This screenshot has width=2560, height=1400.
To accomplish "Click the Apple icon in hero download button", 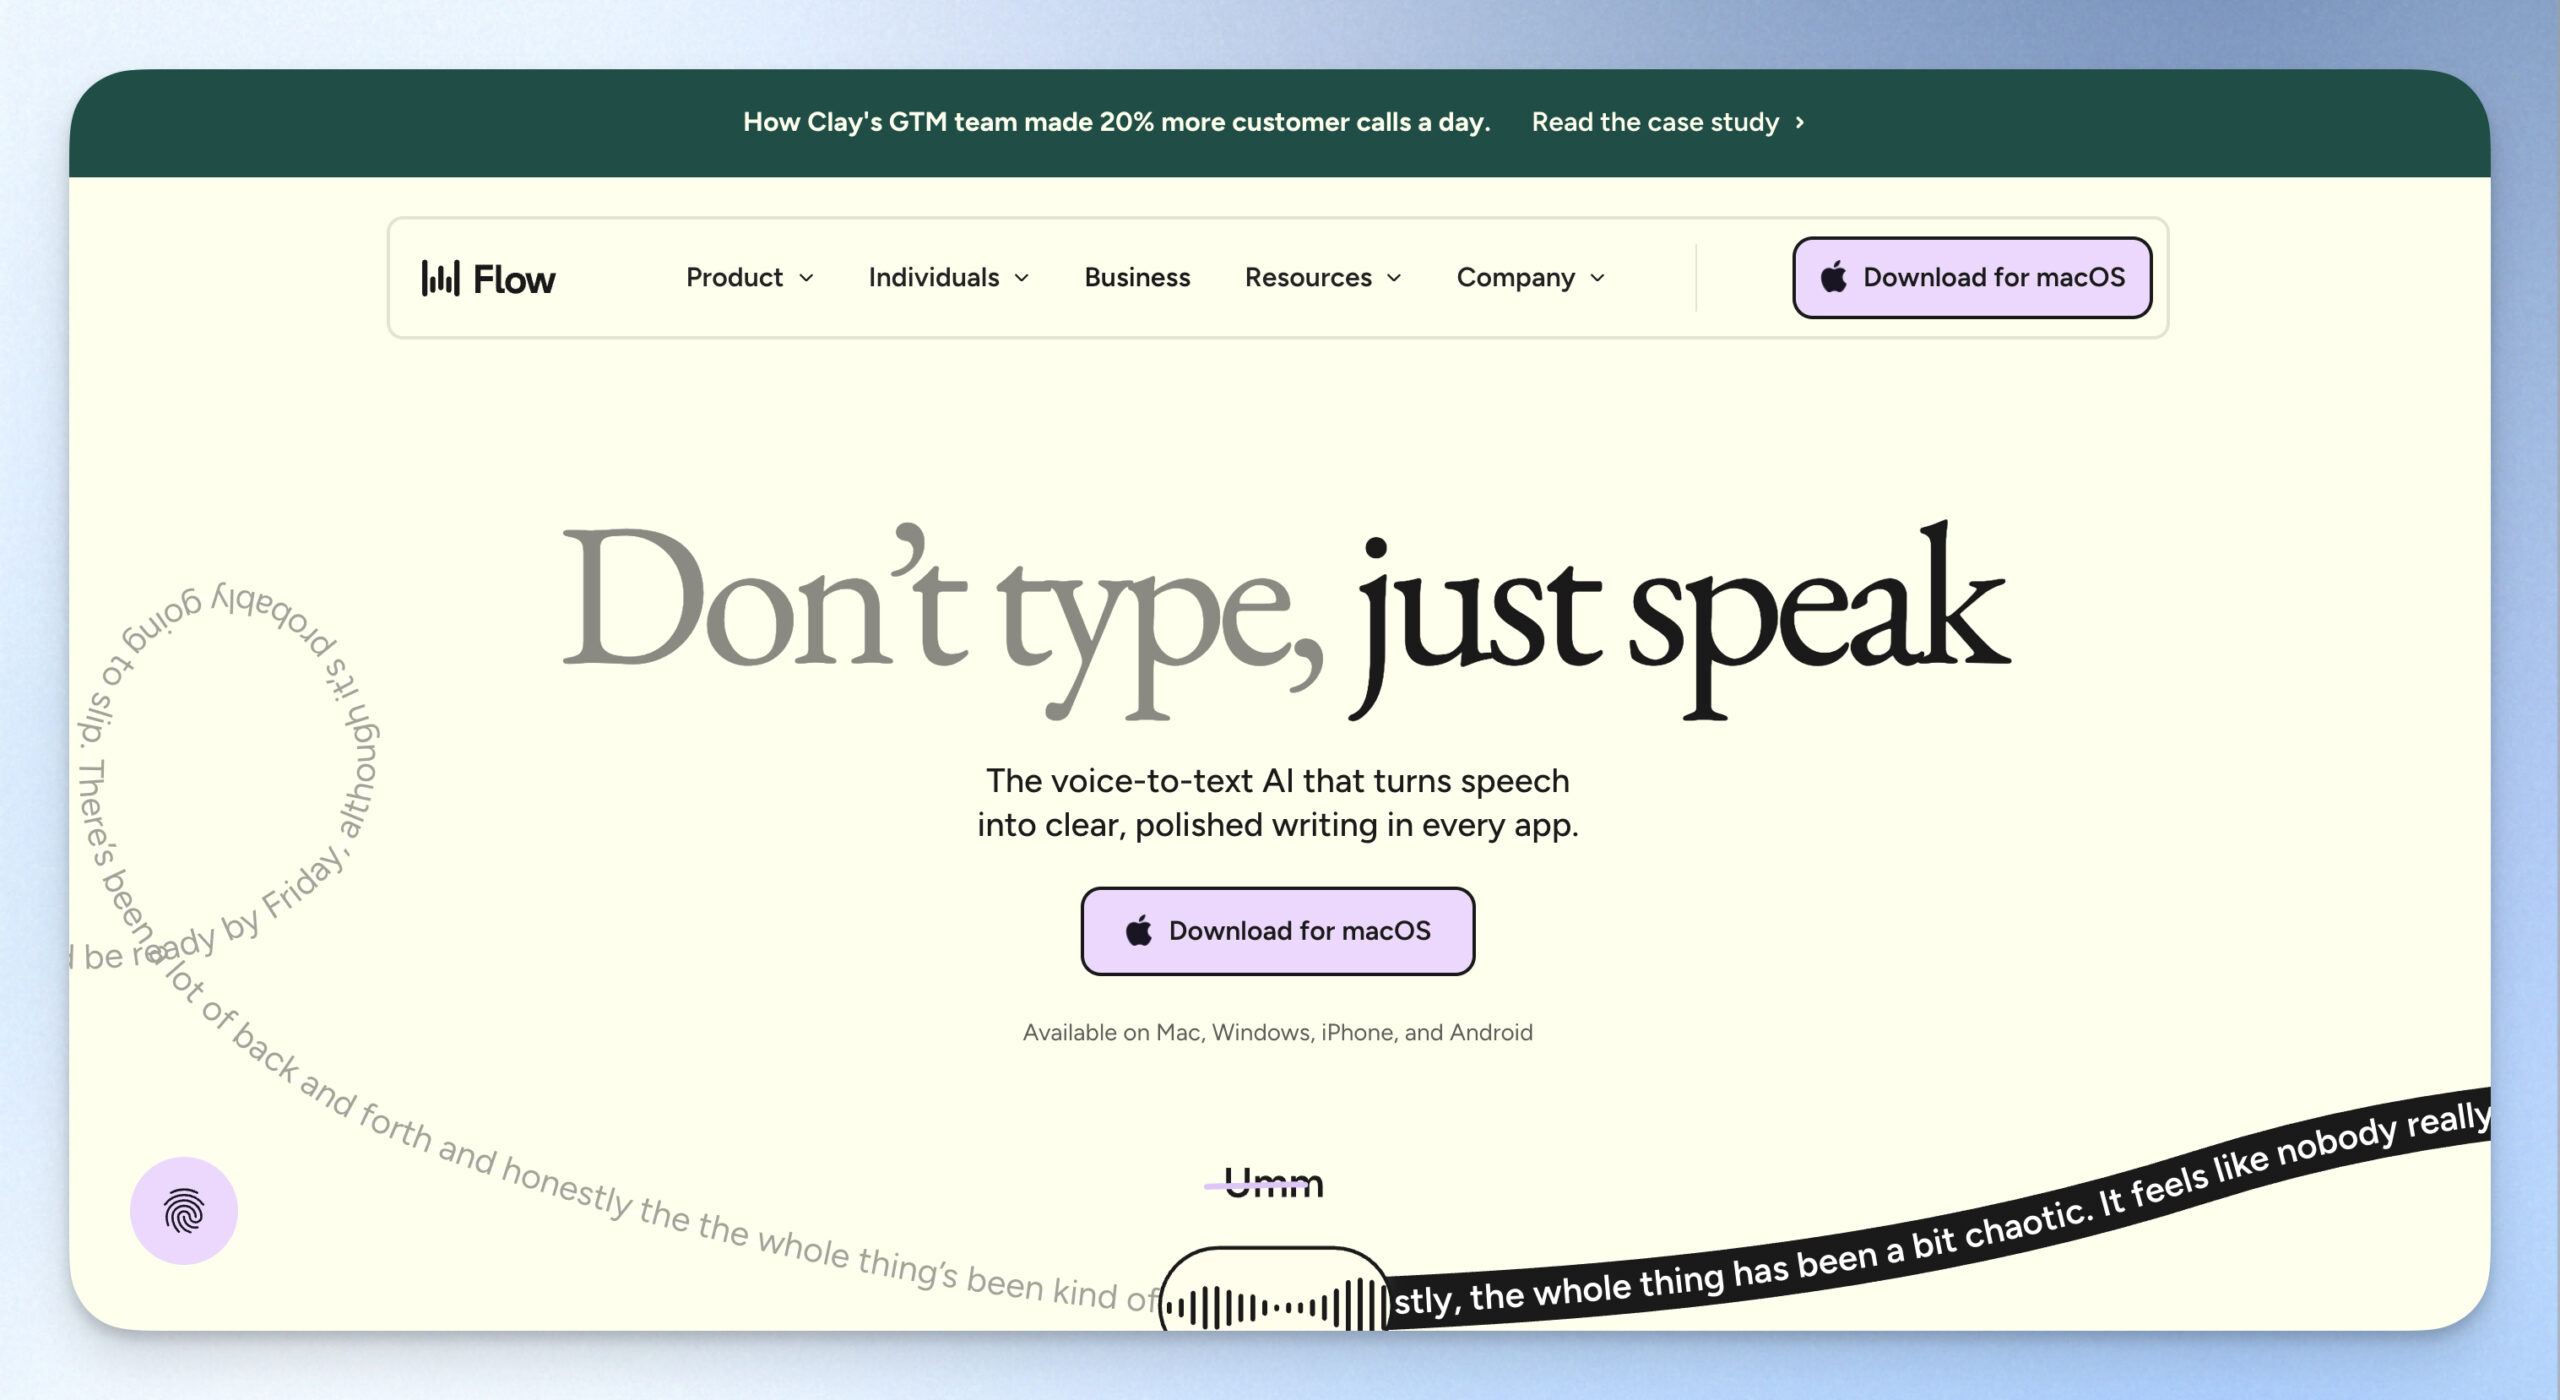I will (x=1139, y=930).
